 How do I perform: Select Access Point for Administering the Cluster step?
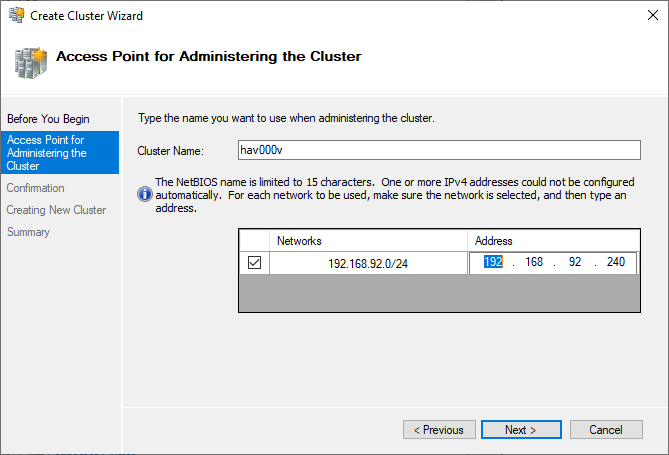tap(59, 153)
